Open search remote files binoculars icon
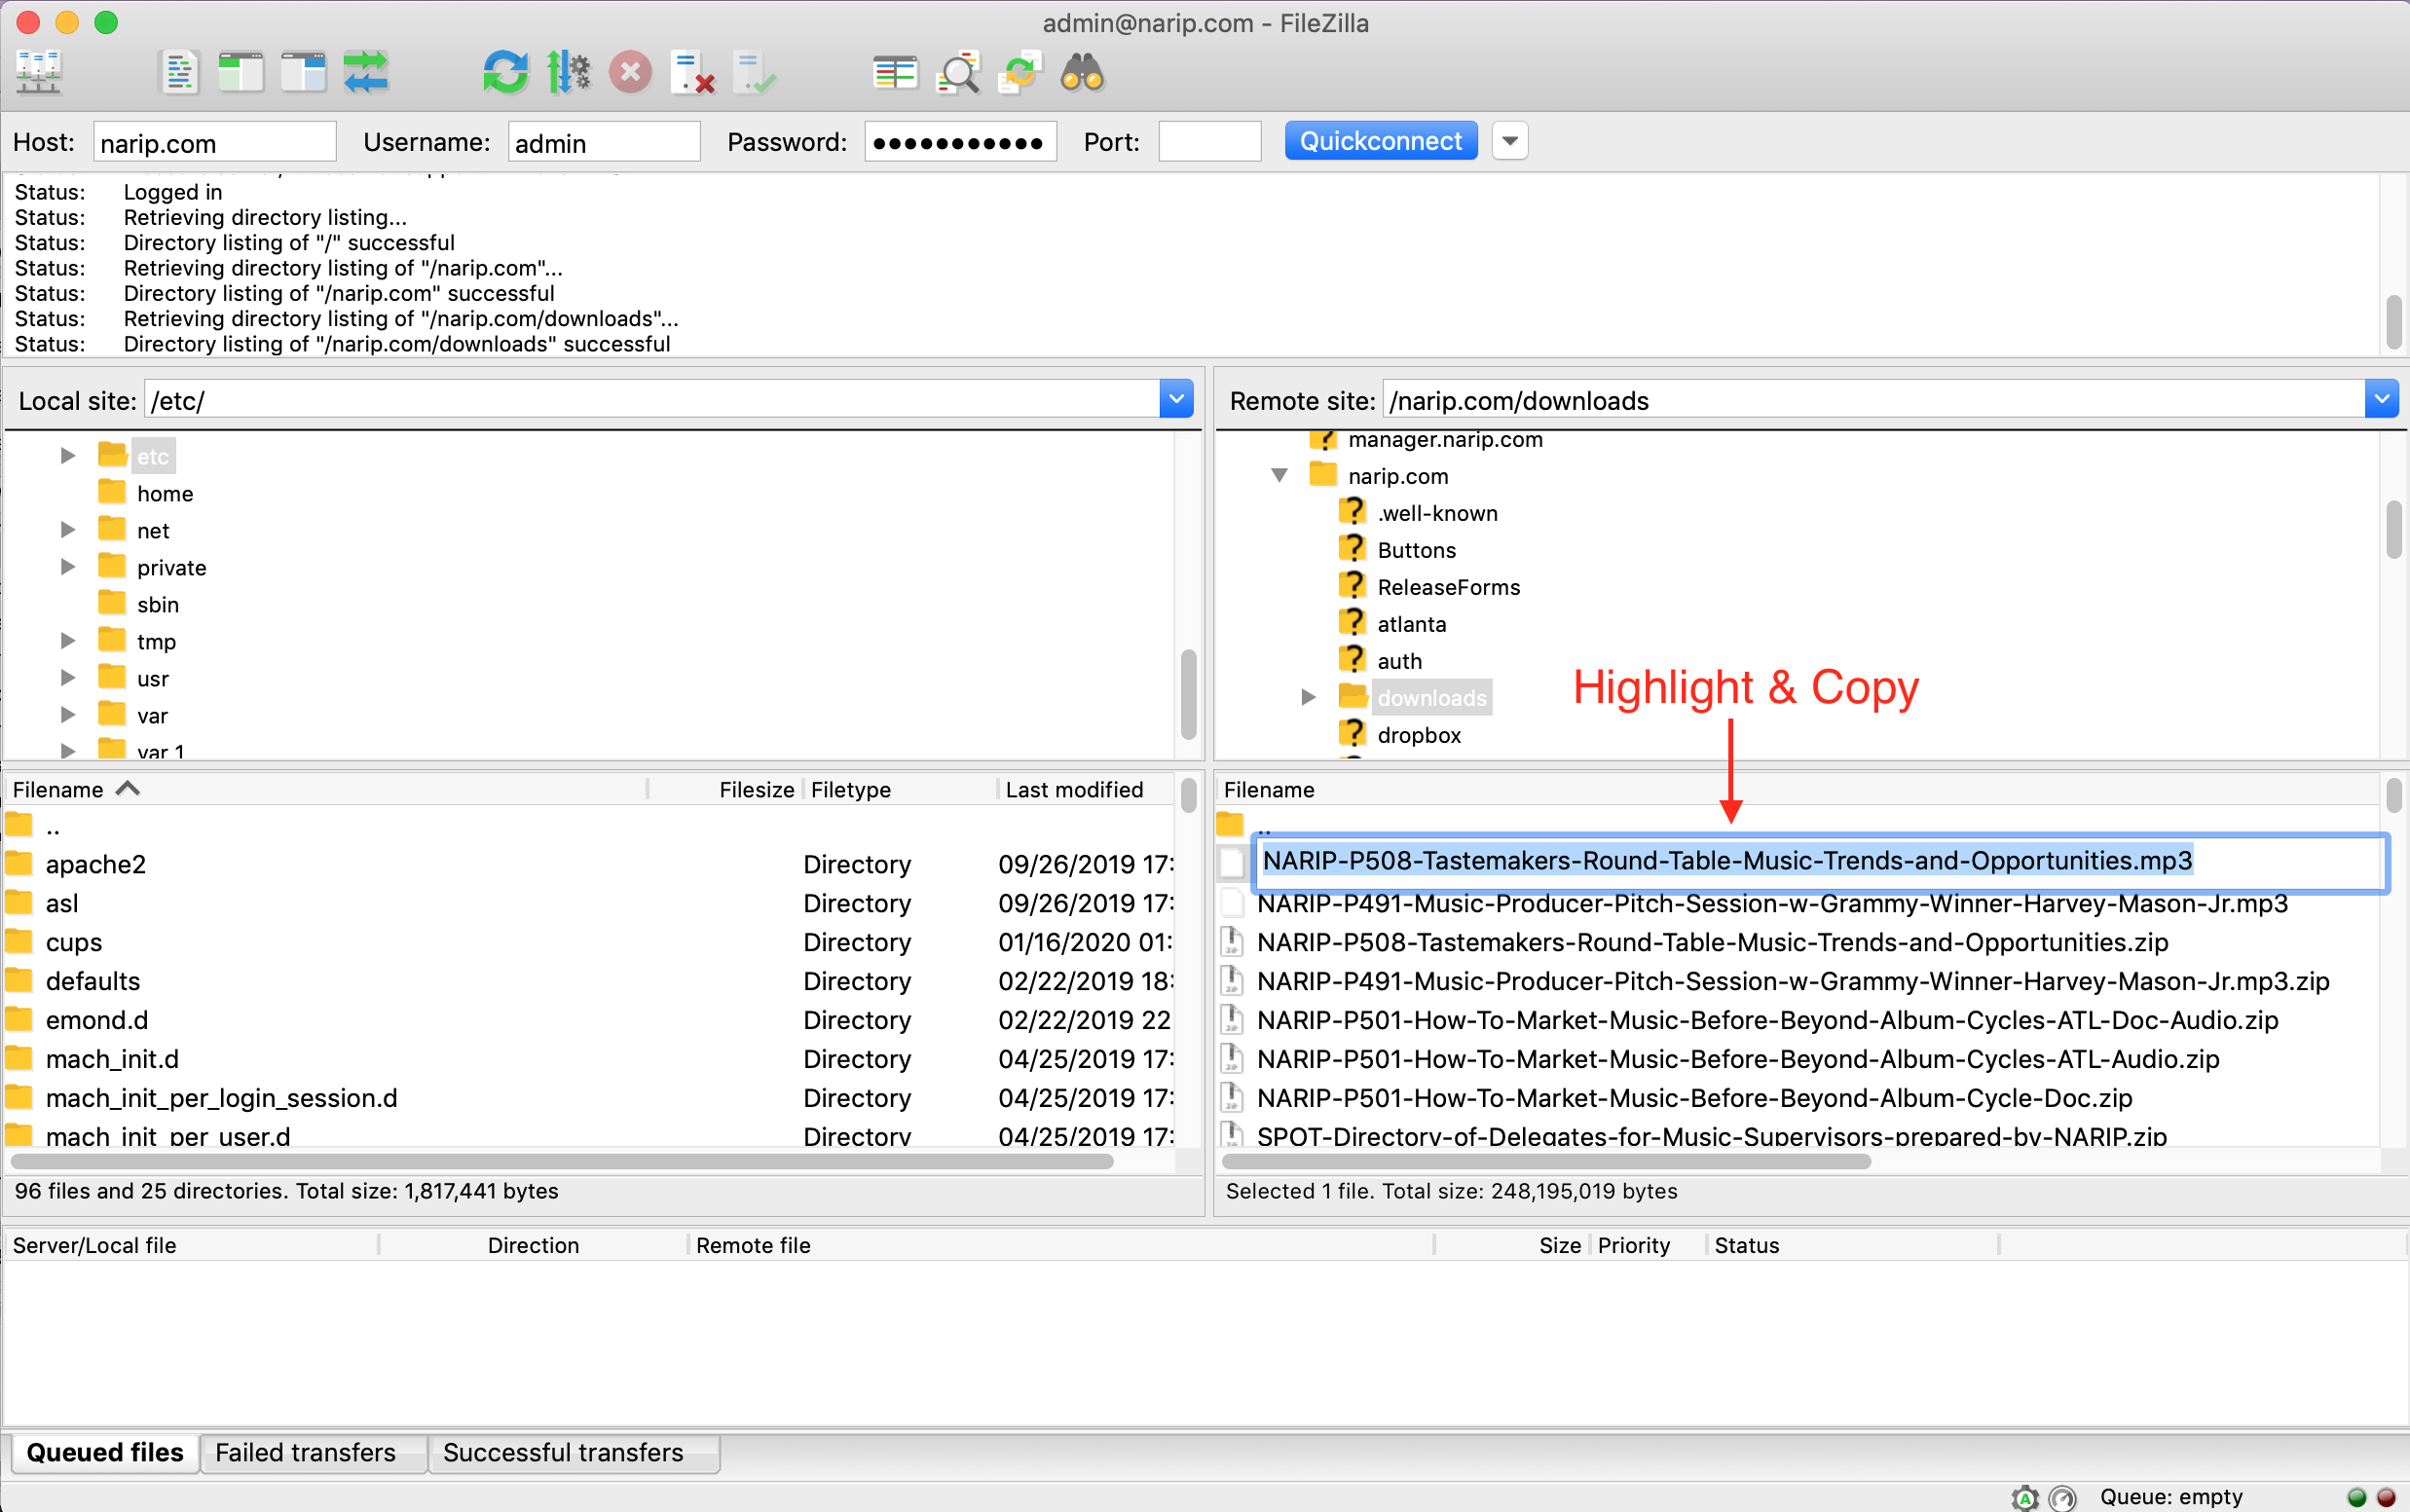 pyautogui.click(x=1082, y=72)
